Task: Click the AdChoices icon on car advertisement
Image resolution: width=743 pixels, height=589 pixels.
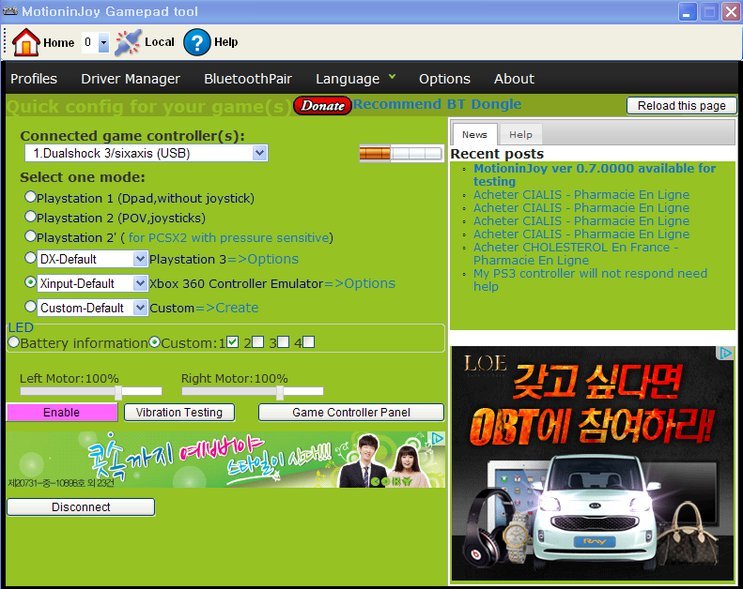Action: coord(725,353)
